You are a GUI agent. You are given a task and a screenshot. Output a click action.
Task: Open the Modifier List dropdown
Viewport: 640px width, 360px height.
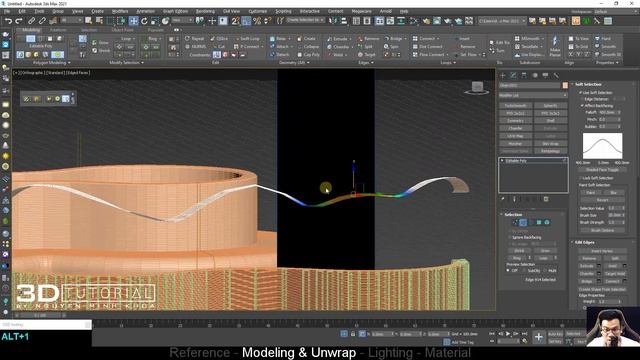click(x=533, y=95)
